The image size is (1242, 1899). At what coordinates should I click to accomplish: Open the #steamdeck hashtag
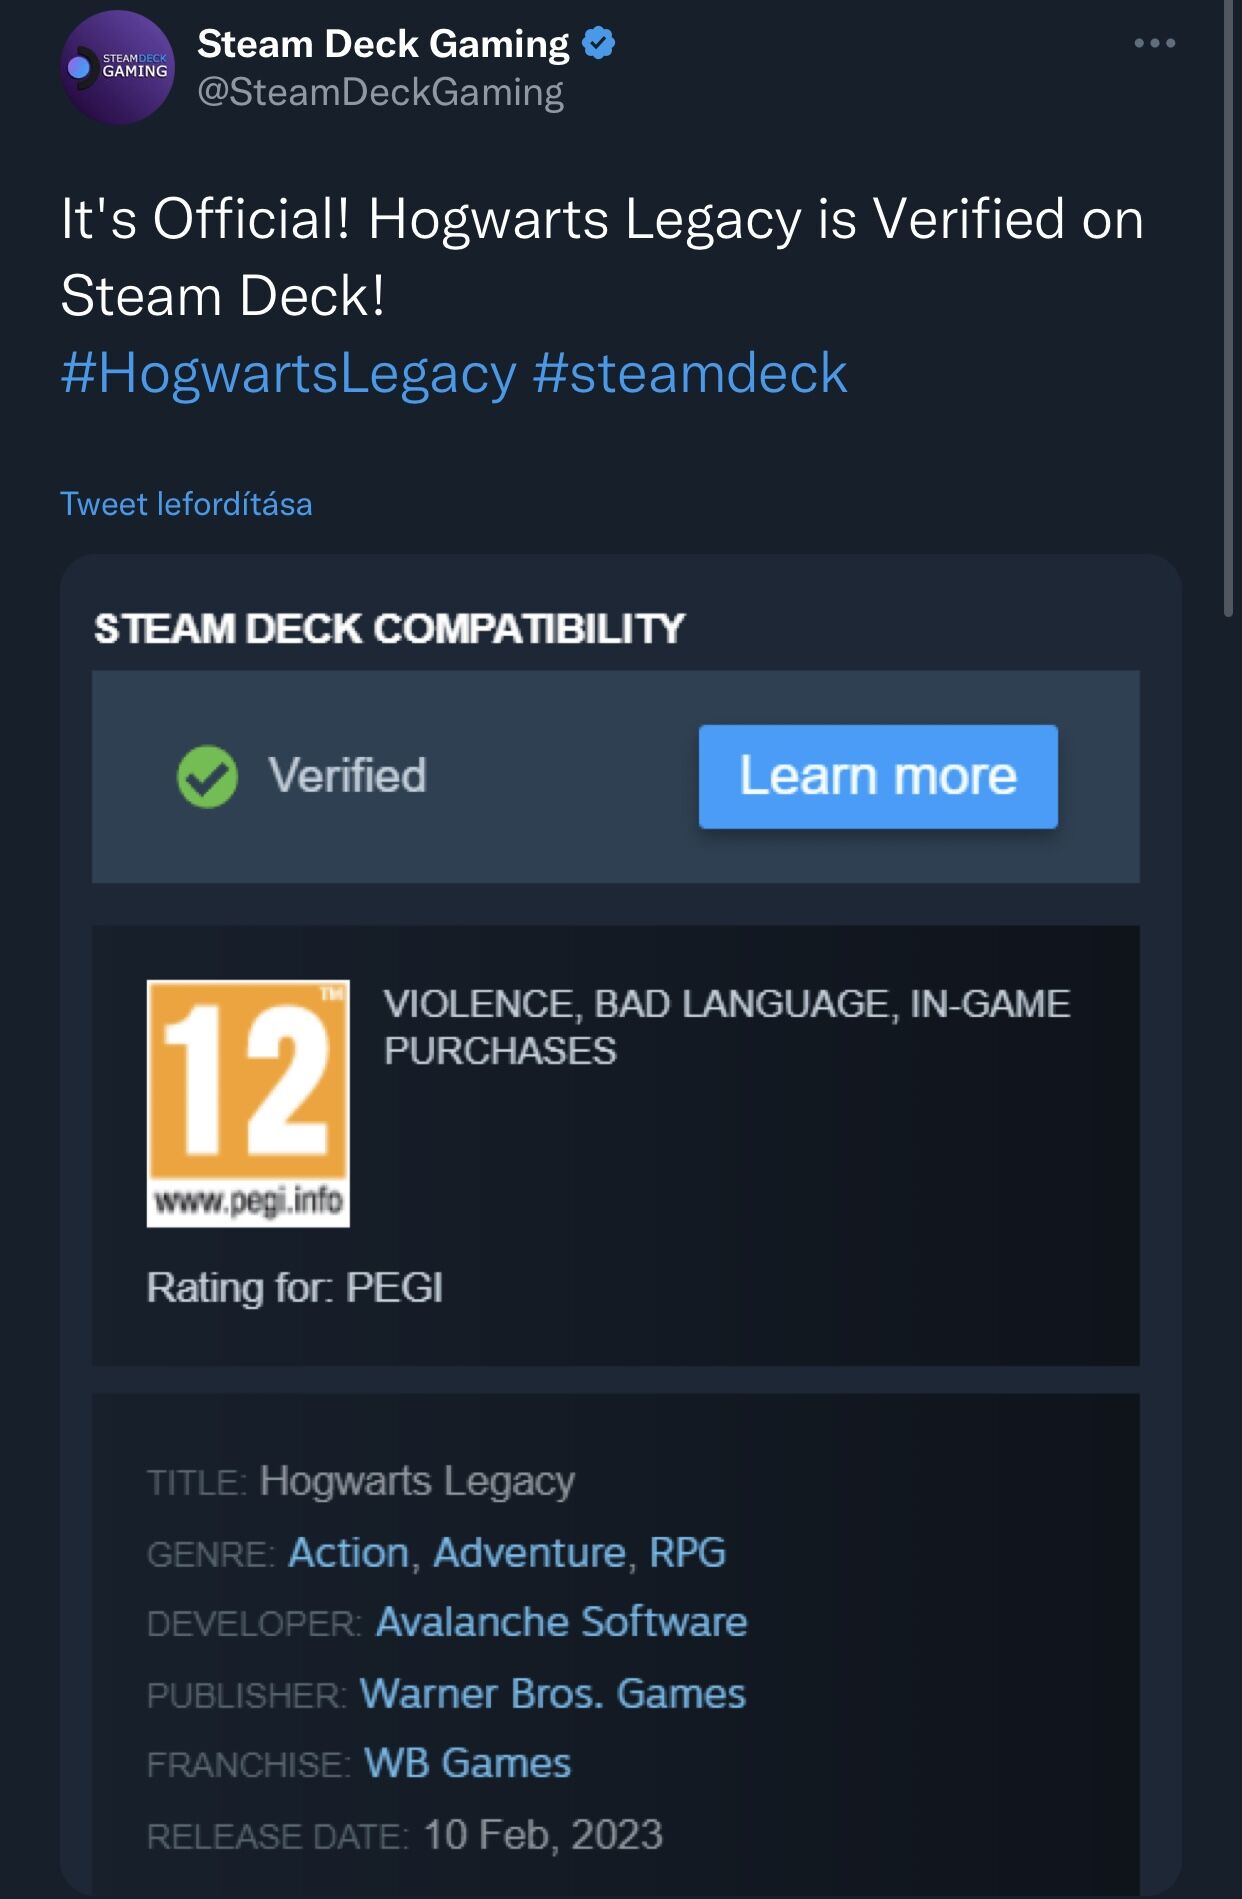(690, 374)
